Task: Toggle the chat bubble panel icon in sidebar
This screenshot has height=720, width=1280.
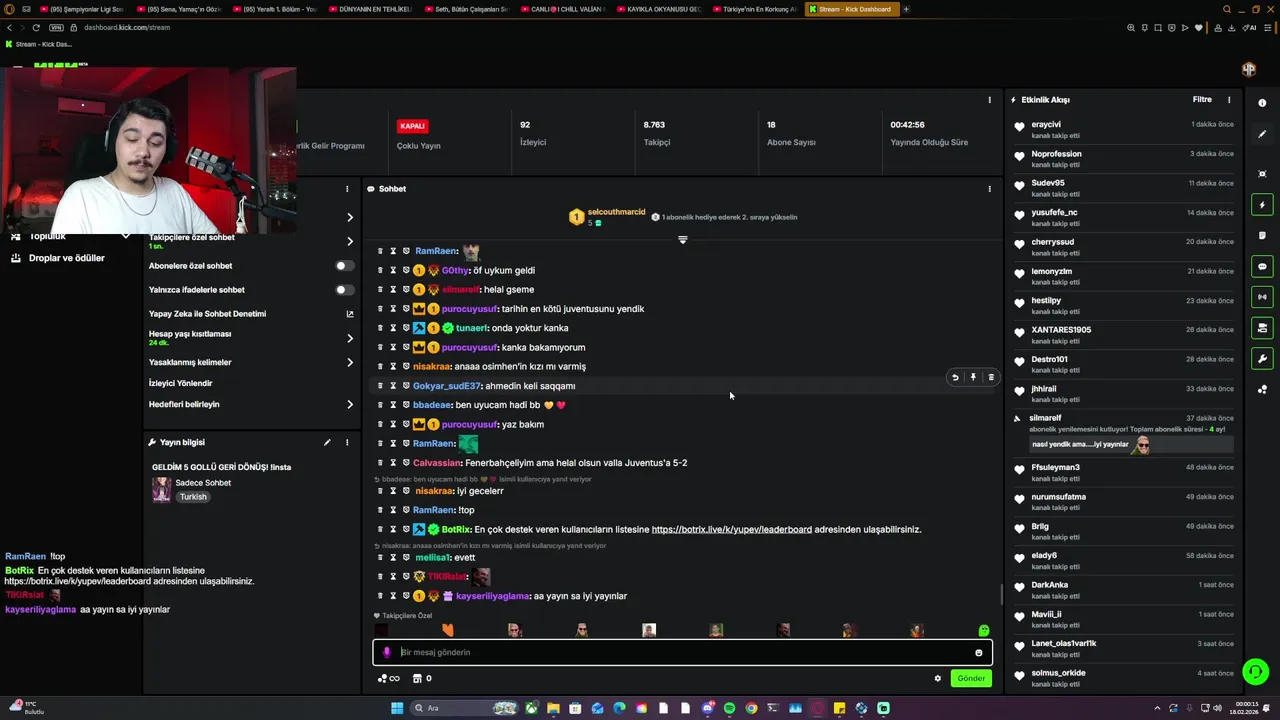Action: coord(1262,267)
